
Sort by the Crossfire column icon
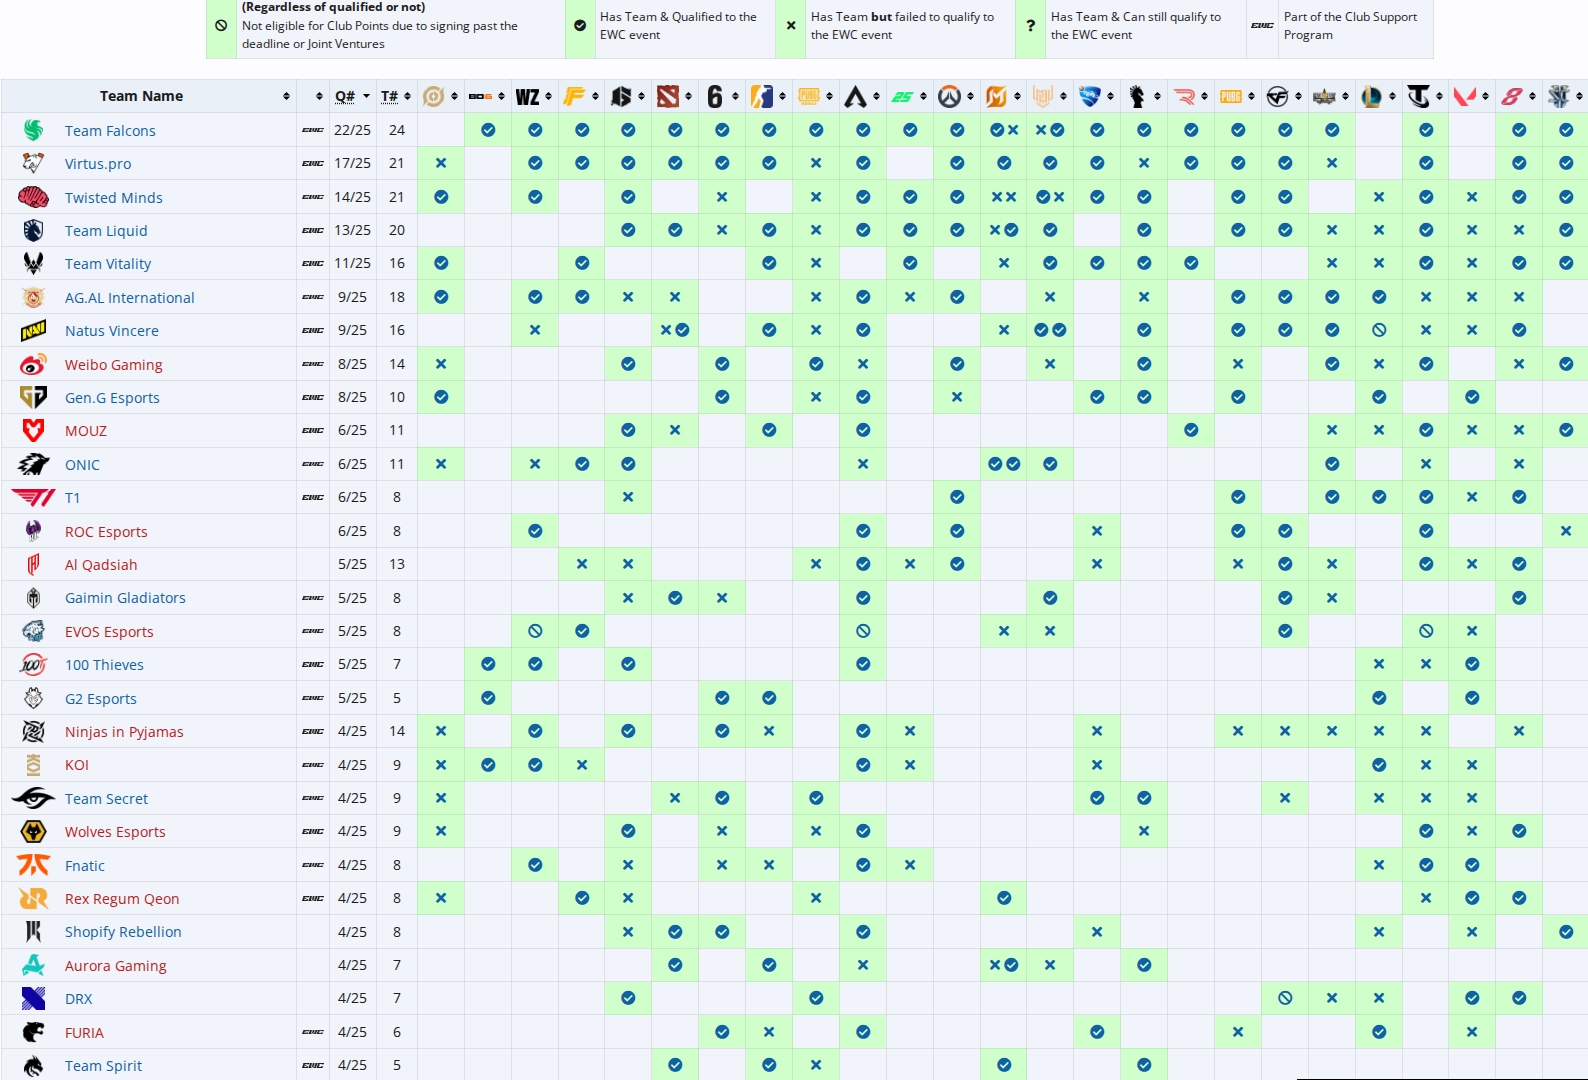click(1277, 96)
